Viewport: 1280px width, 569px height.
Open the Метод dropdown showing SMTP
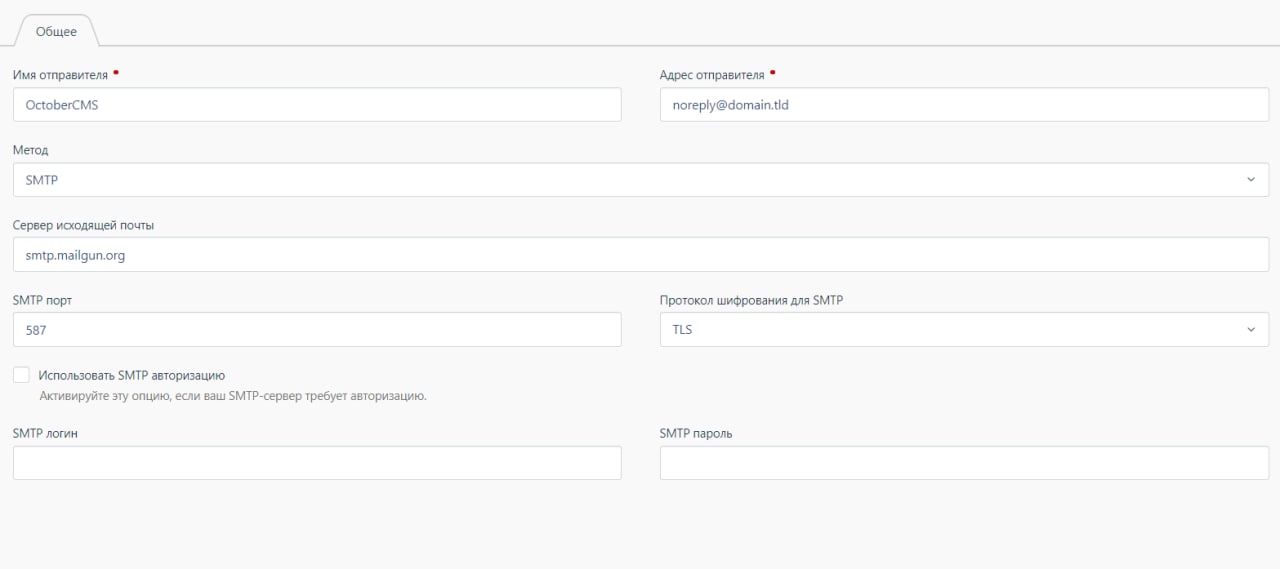coord(641,180)
